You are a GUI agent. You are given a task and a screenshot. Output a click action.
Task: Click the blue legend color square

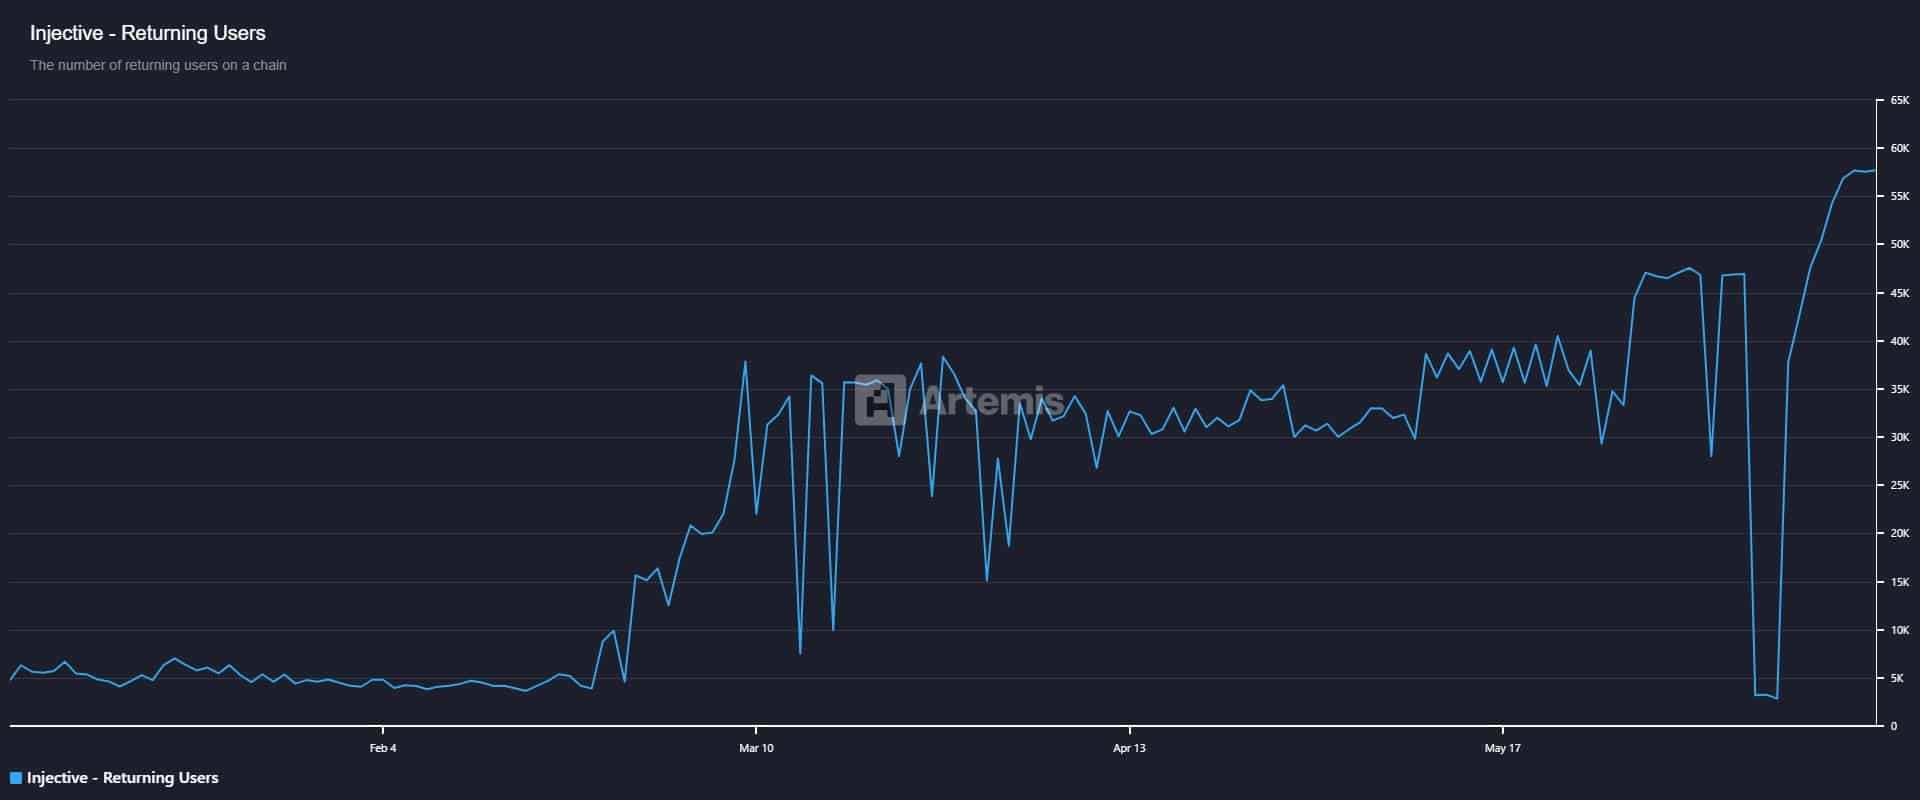pyautogui.click(x=15, y=778)
